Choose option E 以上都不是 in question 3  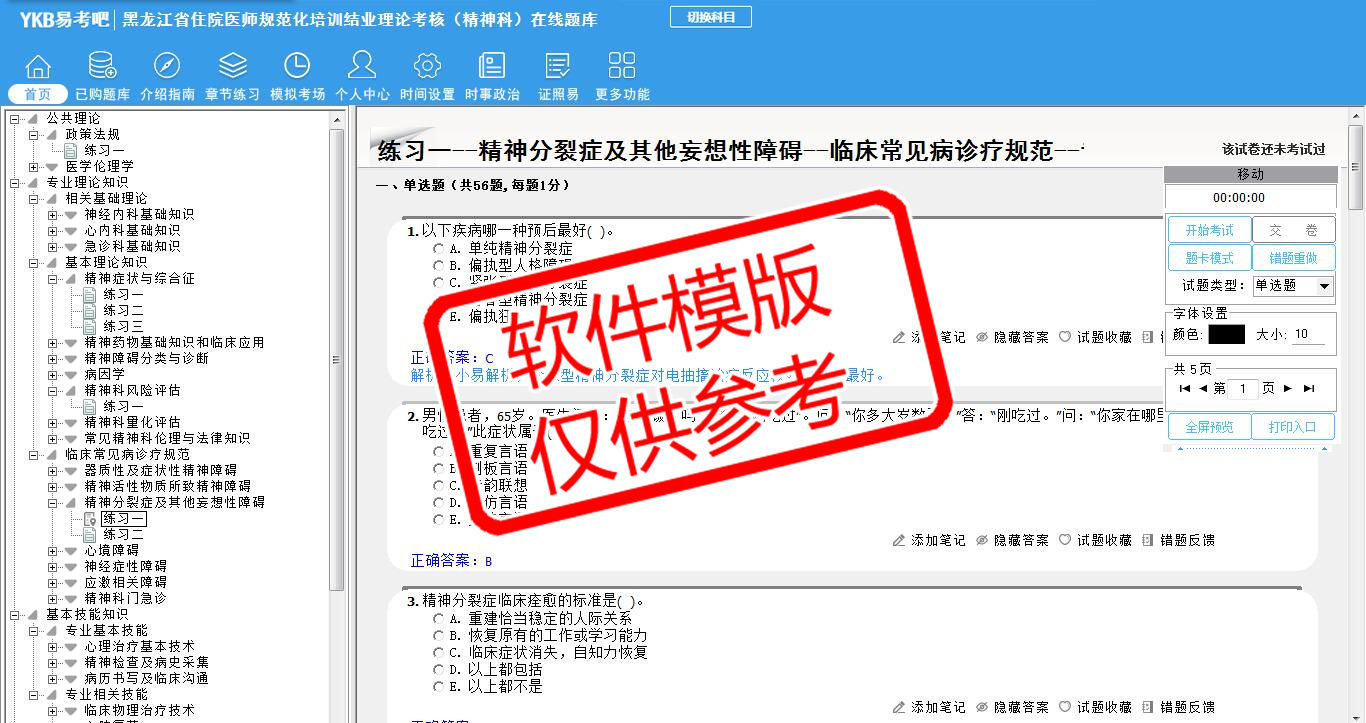438,687
